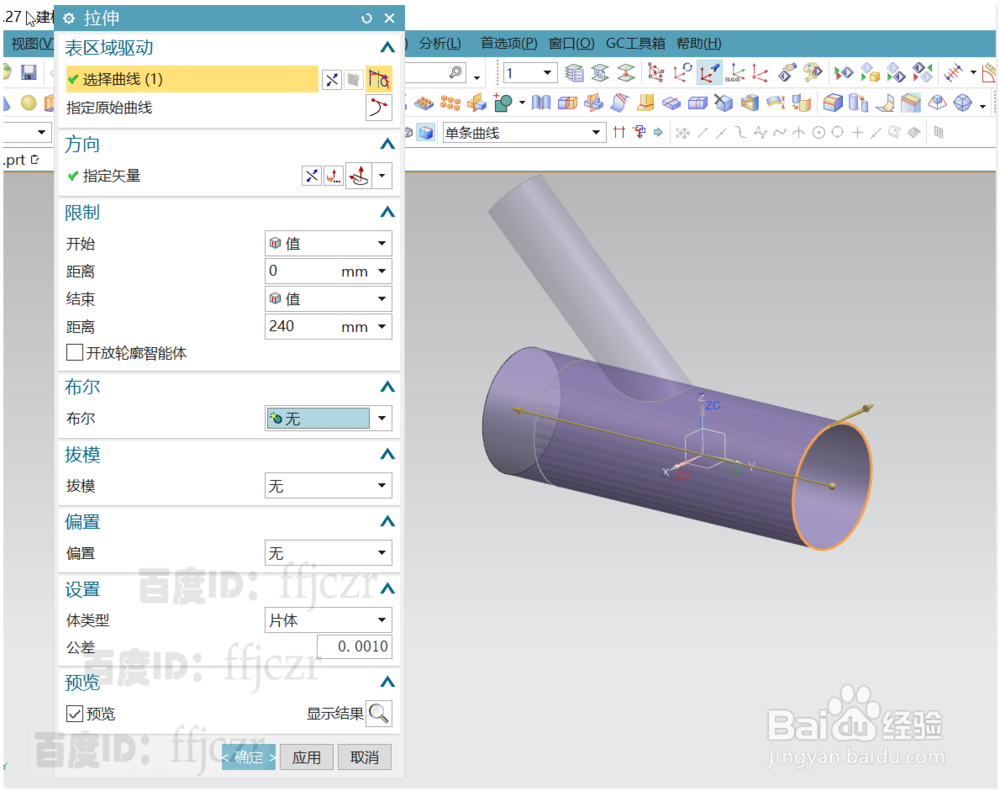The width and height of the screenshot is (1000, 791).
Task: Enable the 开放轮廓智能体 checkbox
Action: [75, 353]
